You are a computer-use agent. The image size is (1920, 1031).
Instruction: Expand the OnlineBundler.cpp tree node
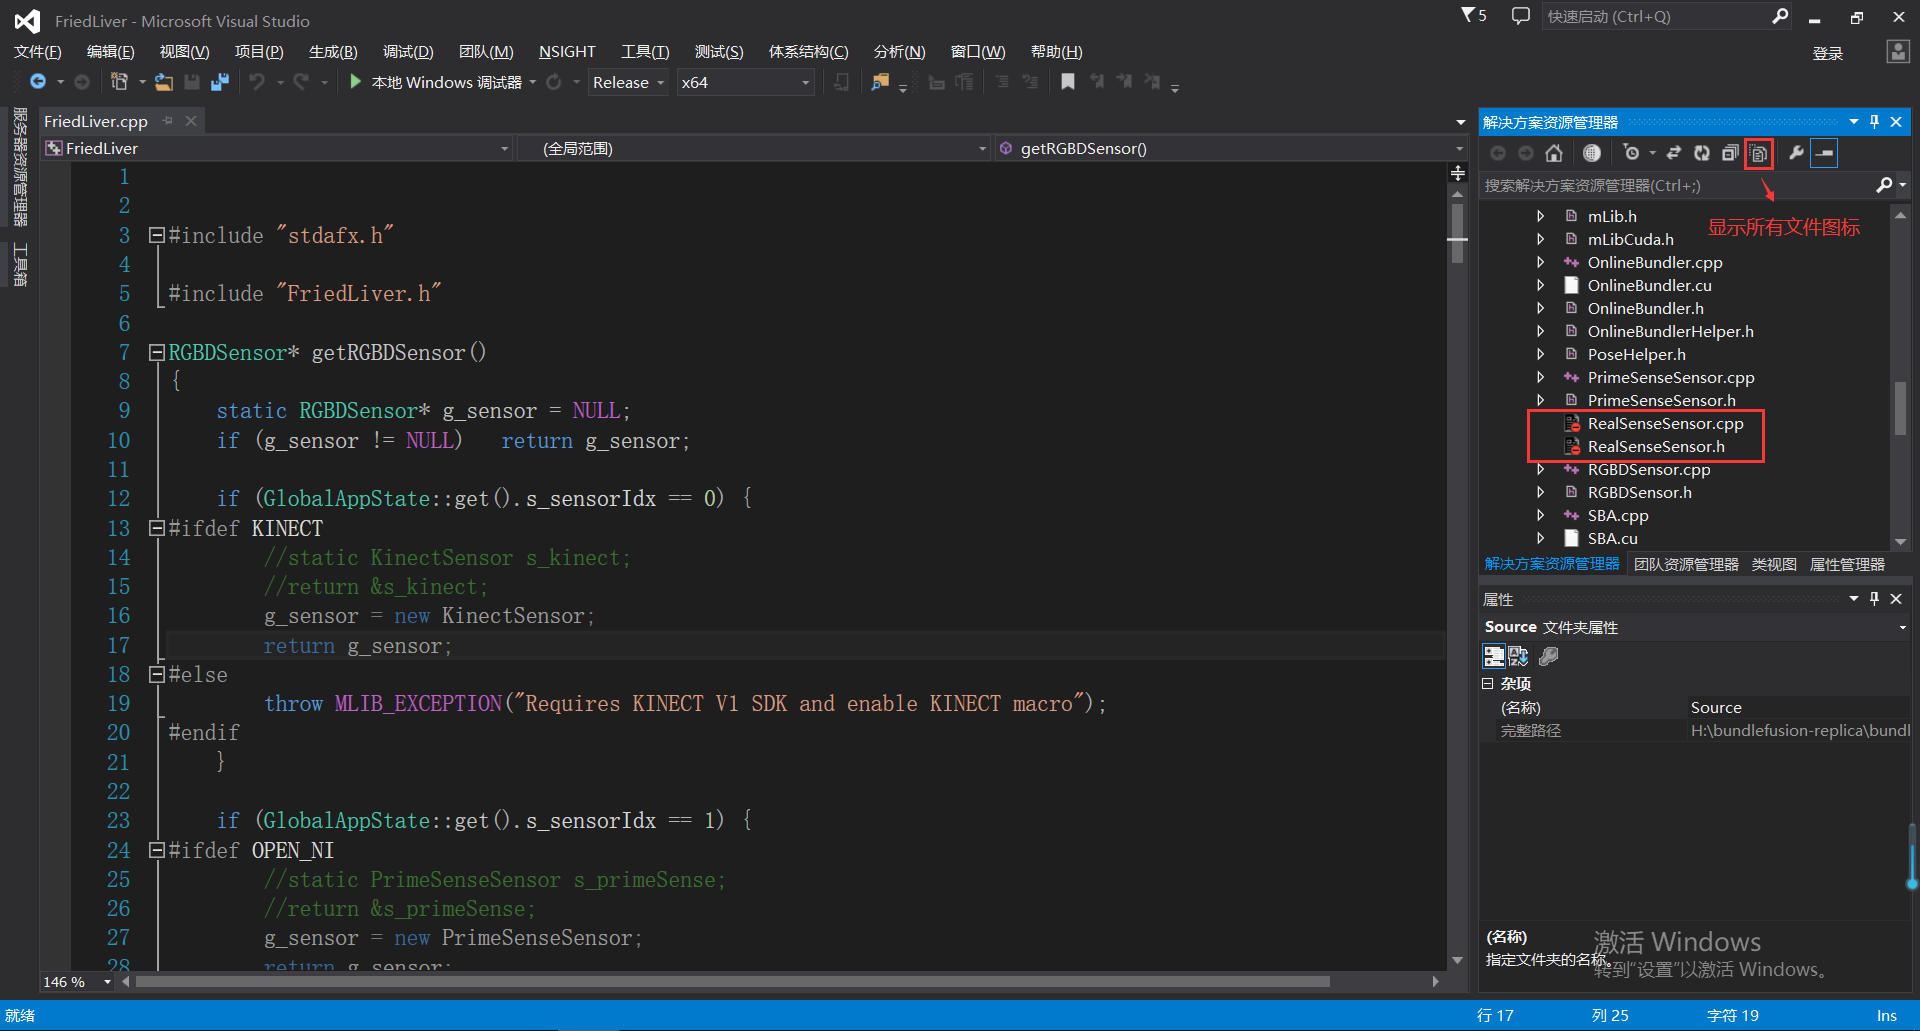[1540, 262]
